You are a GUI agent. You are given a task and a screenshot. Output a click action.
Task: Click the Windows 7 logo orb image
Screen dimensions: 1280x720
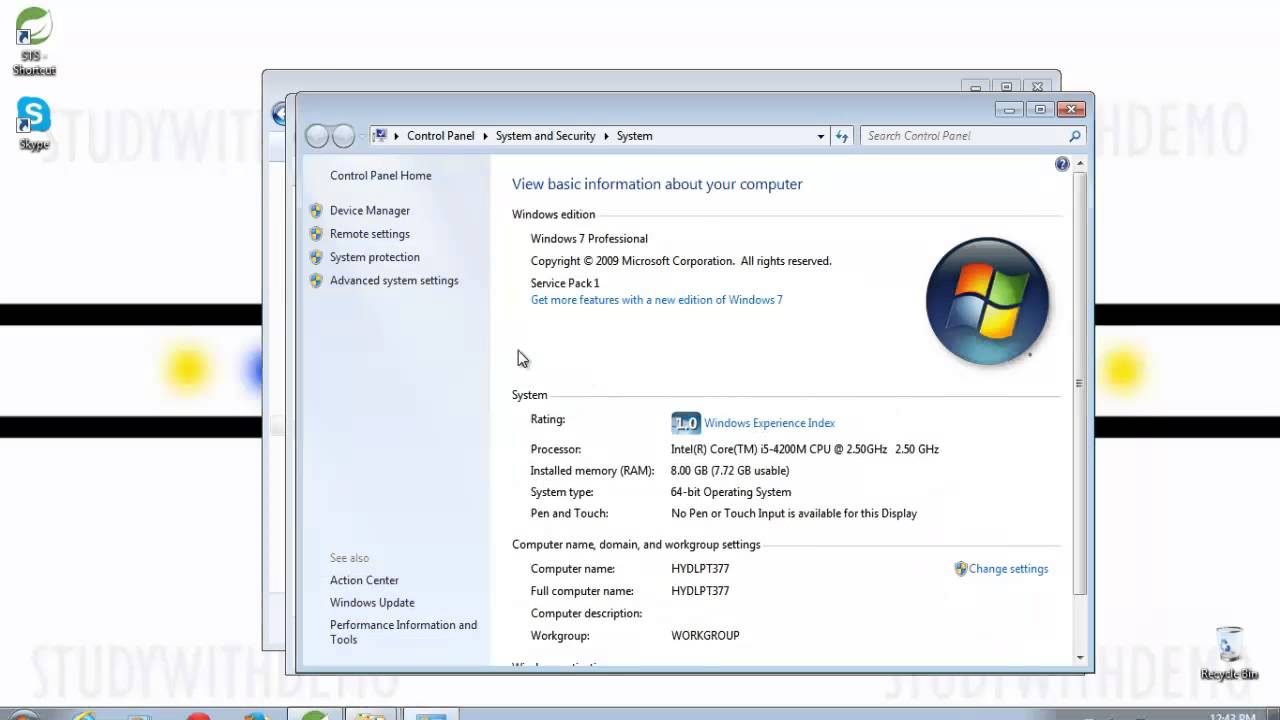[x=988, y=301]
